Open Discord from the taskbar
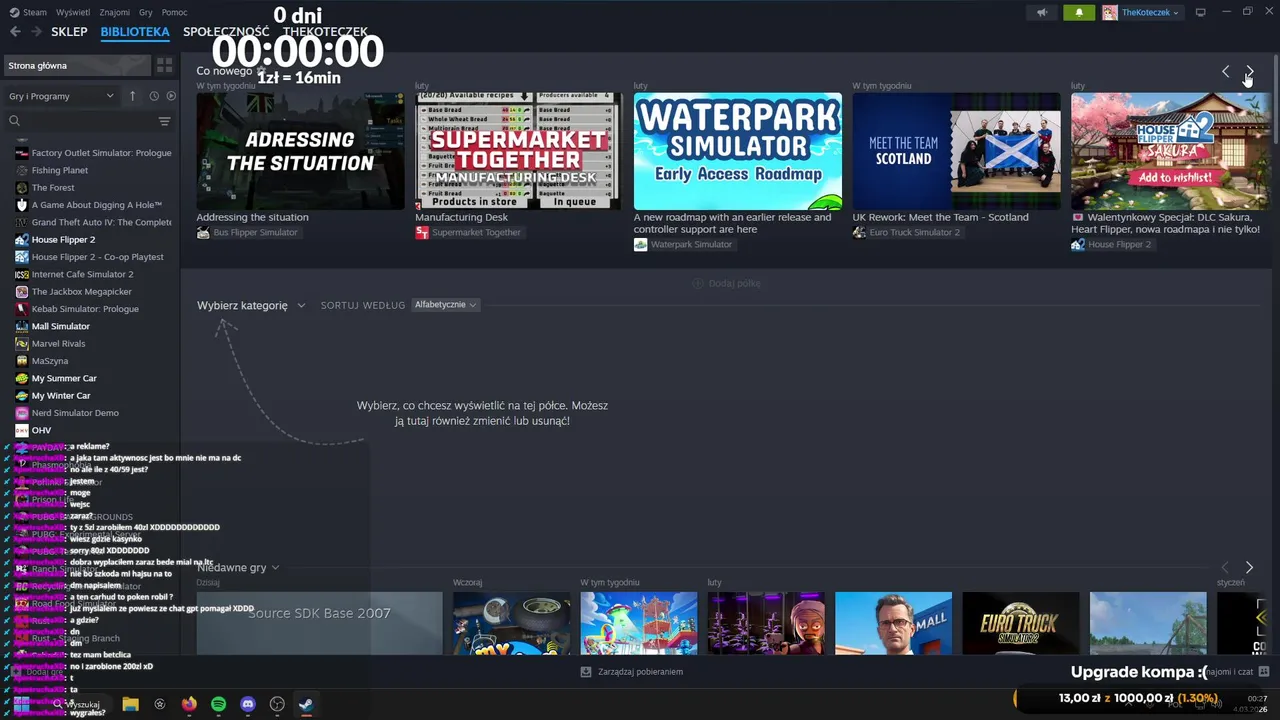1280x720 pixels. point(248,704)
